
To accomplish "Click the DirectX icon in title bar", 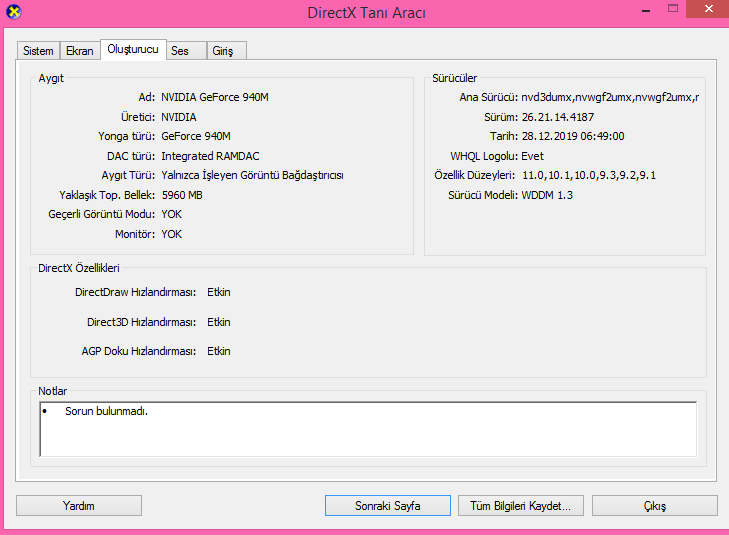I will coord(14,12).
